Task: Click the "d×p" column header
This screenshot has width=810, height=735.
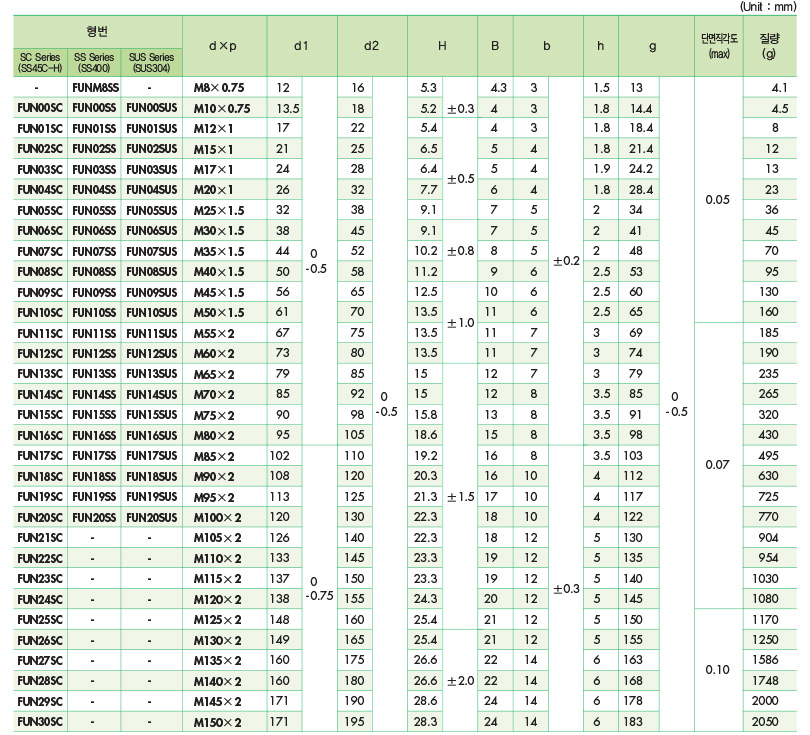Action: click(224, 46)
